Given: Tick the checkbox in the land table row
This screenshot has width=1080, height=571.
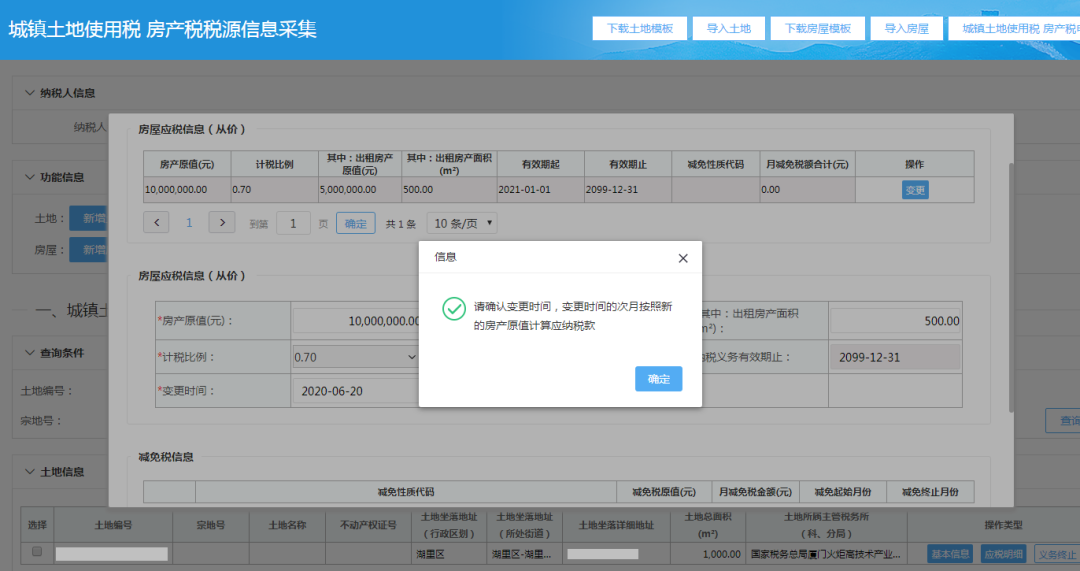Looking at the screenshot, I should [x=37, y=552].
